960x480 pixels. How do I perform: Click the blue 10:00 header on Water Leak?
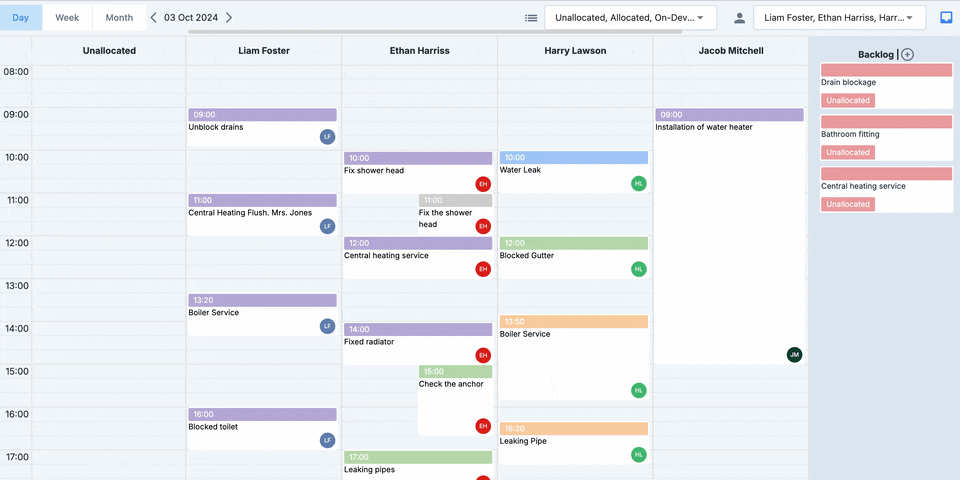[573, 157]
